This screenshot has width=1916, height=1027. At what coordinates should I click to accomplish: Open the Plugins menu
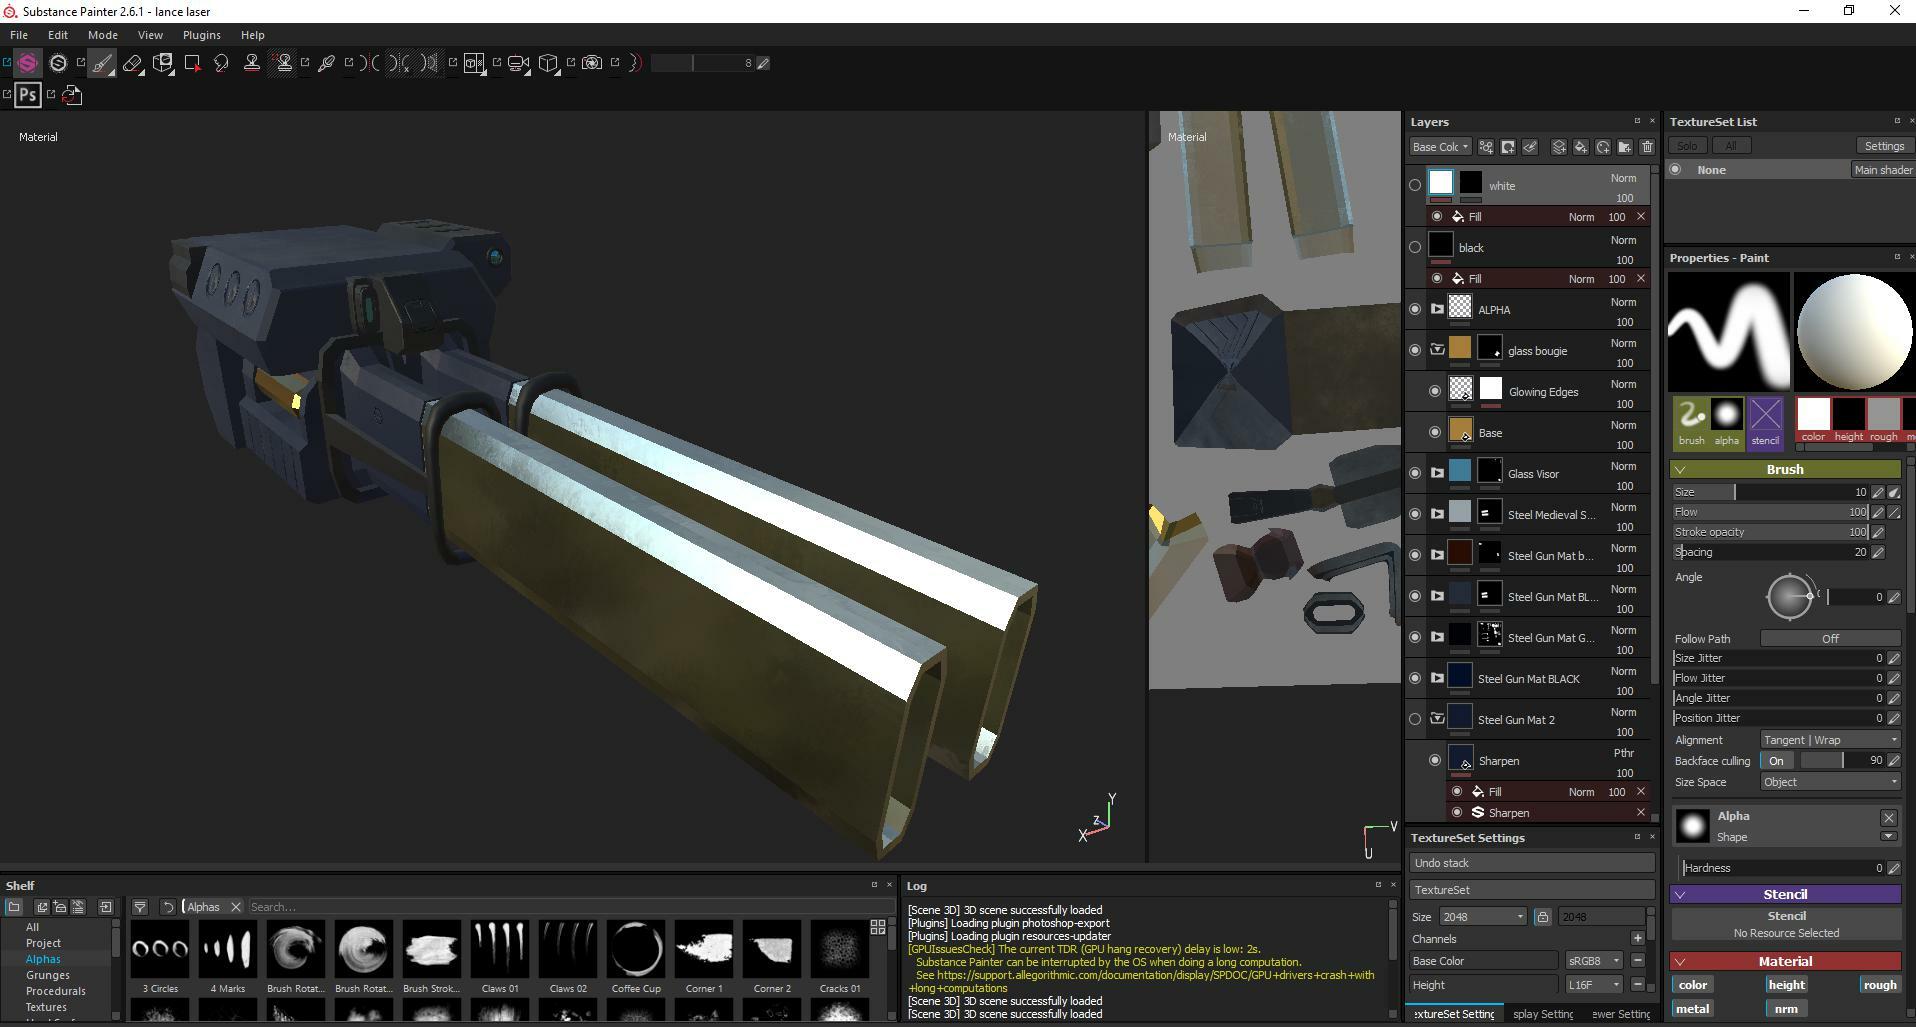tap(201, 35)
